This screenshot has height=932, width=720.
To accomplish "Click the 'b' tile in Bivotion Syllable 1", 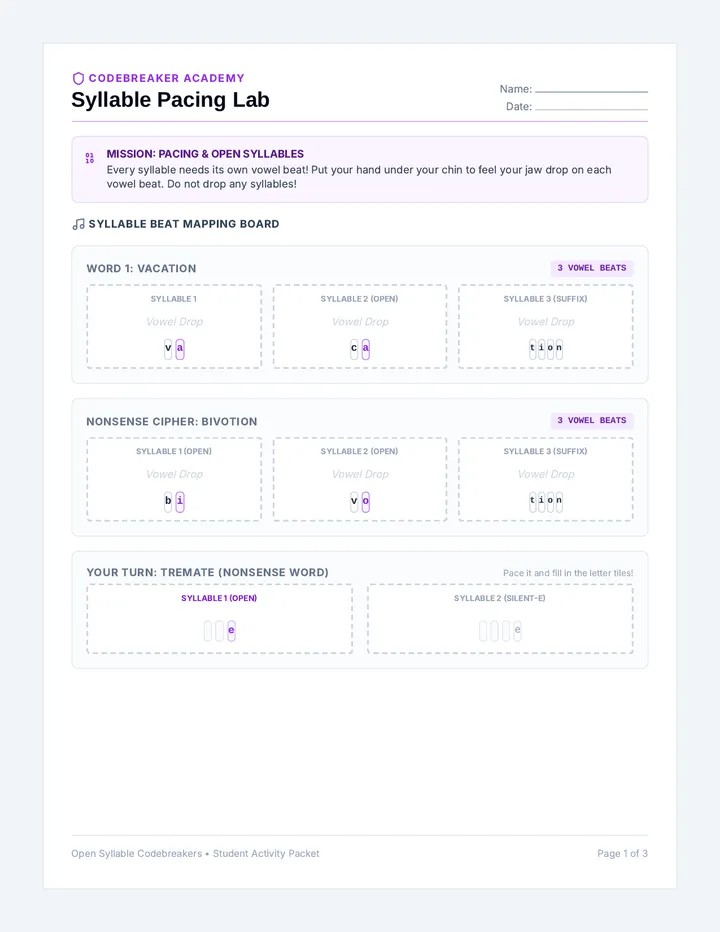I will tap(168, 501).
